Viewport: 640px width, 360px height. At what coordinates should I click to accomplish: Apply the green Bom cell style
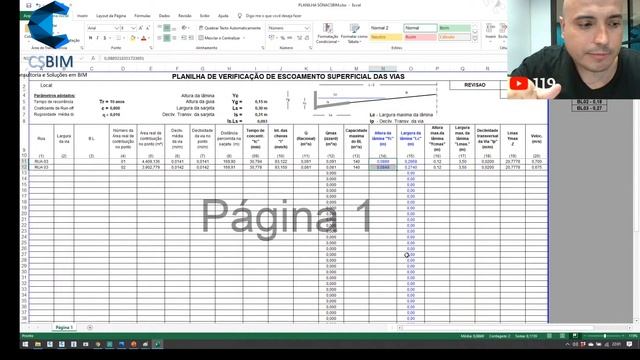pyautogui.click(x=454, y=28)
